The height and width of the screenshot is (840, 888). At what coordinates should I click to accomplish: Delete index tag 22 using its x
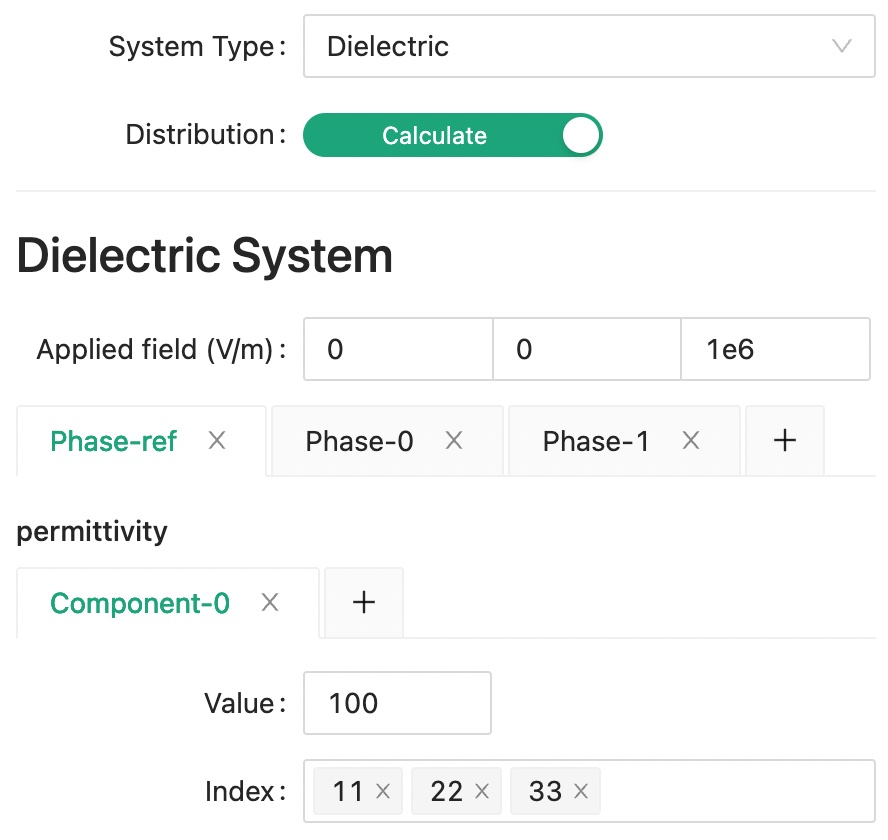tap(481, 790)
